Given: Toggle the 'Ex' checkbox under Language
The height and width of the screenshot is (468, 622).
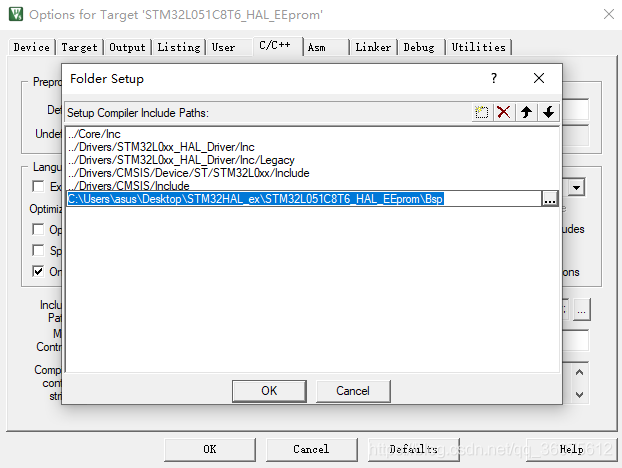Looking at the screenshot, I should tap(38, 186).
